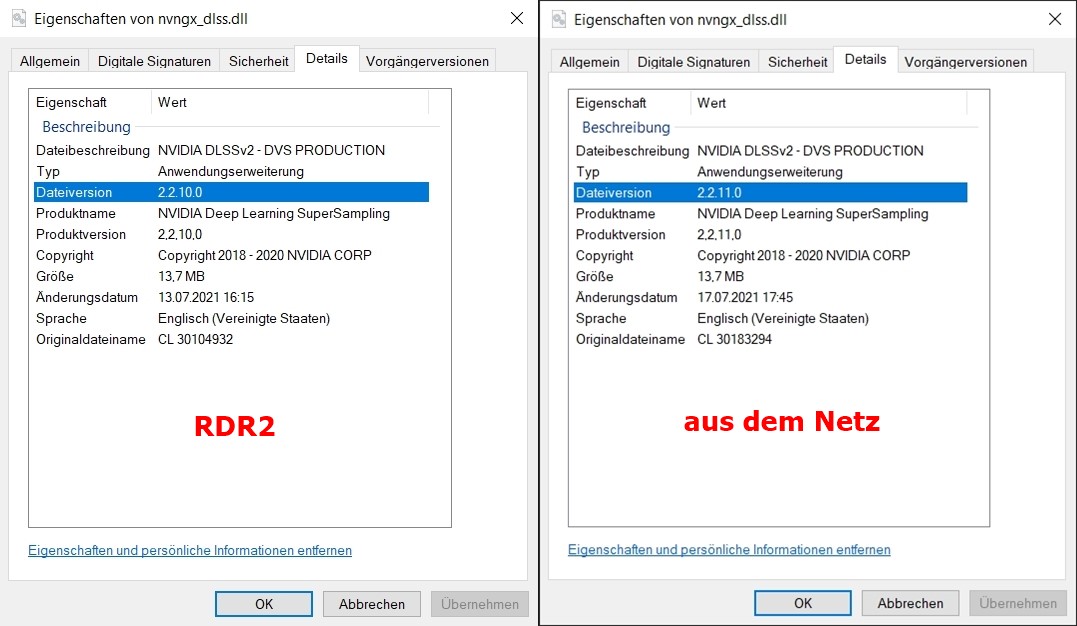Close the right nvngx_dlss.dll properties window

[1055, 19]
